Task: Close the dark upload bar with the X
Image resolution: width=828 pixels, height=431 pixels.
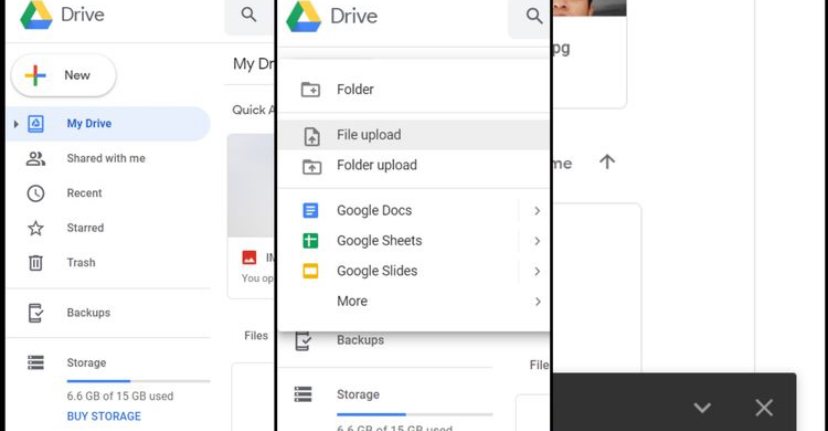Action: tap(764, 407)
